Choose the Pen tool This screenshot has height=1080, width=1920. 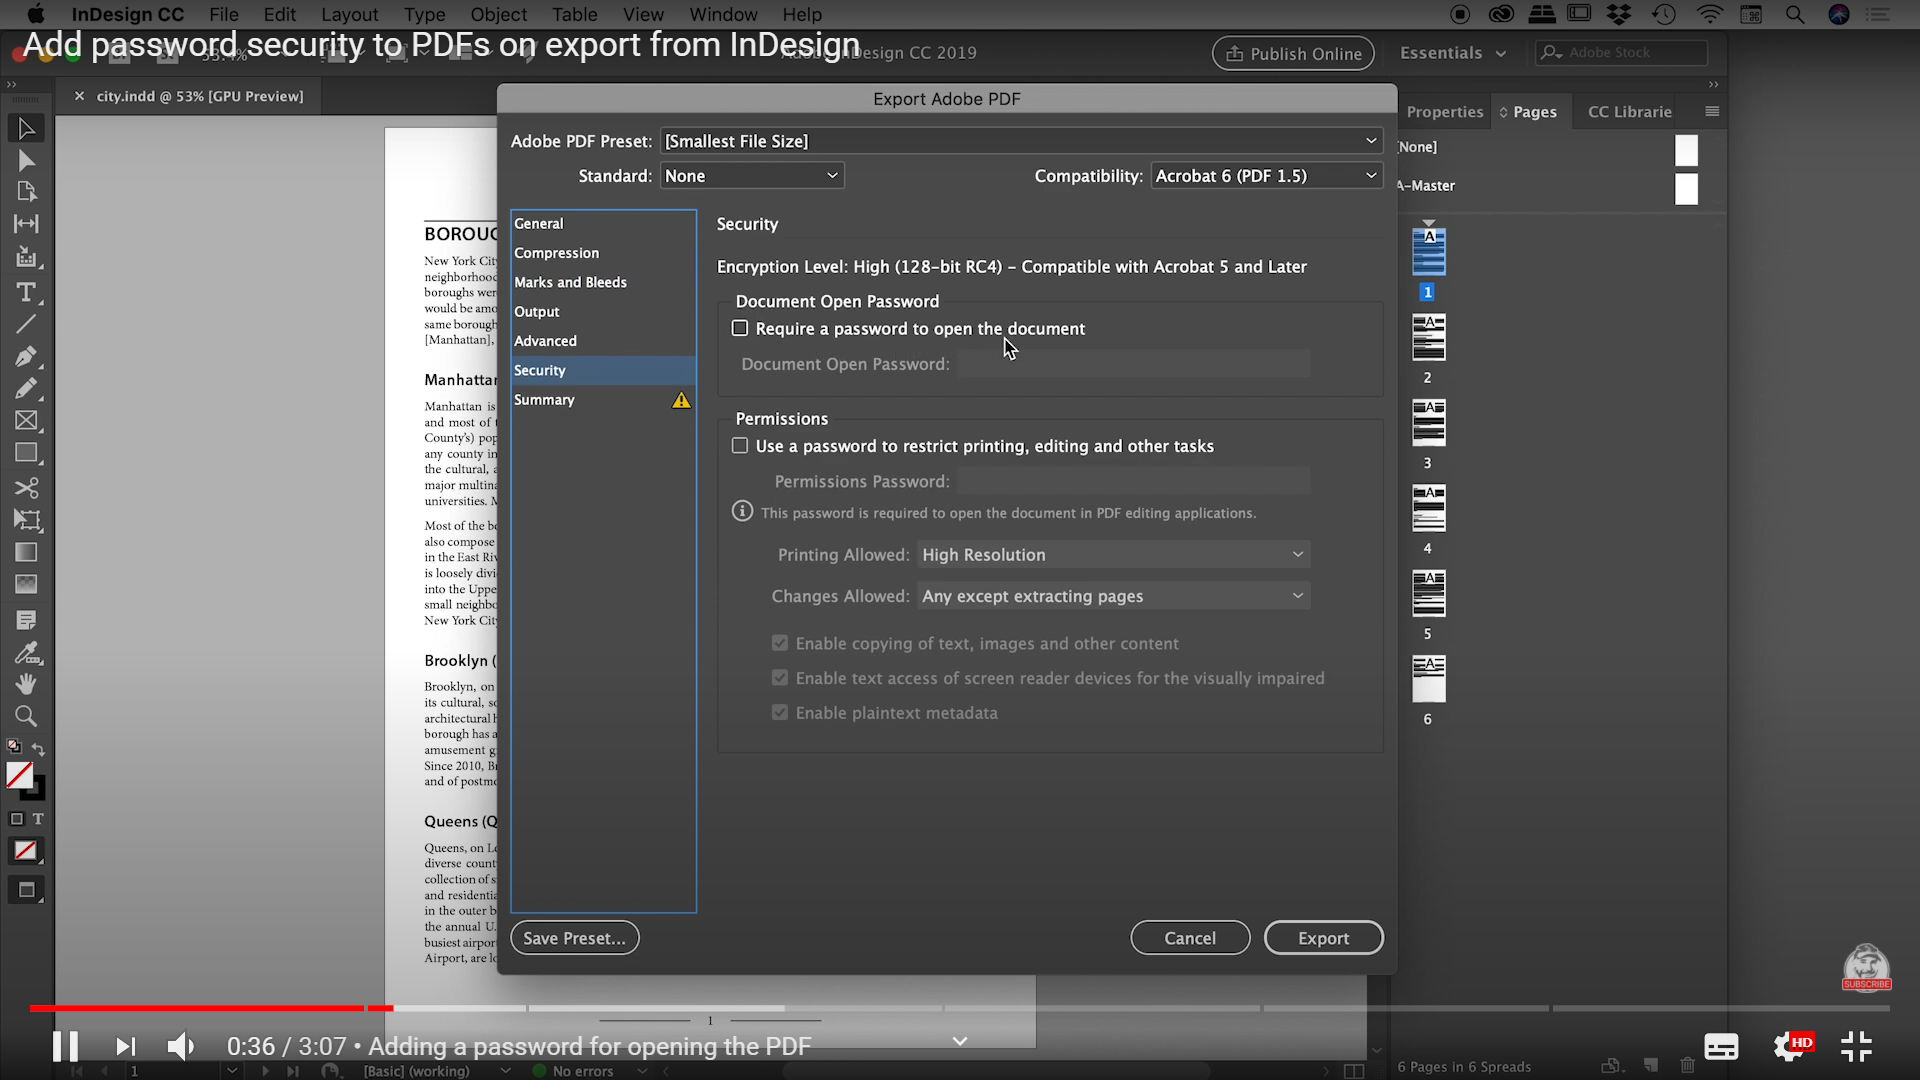26,356
